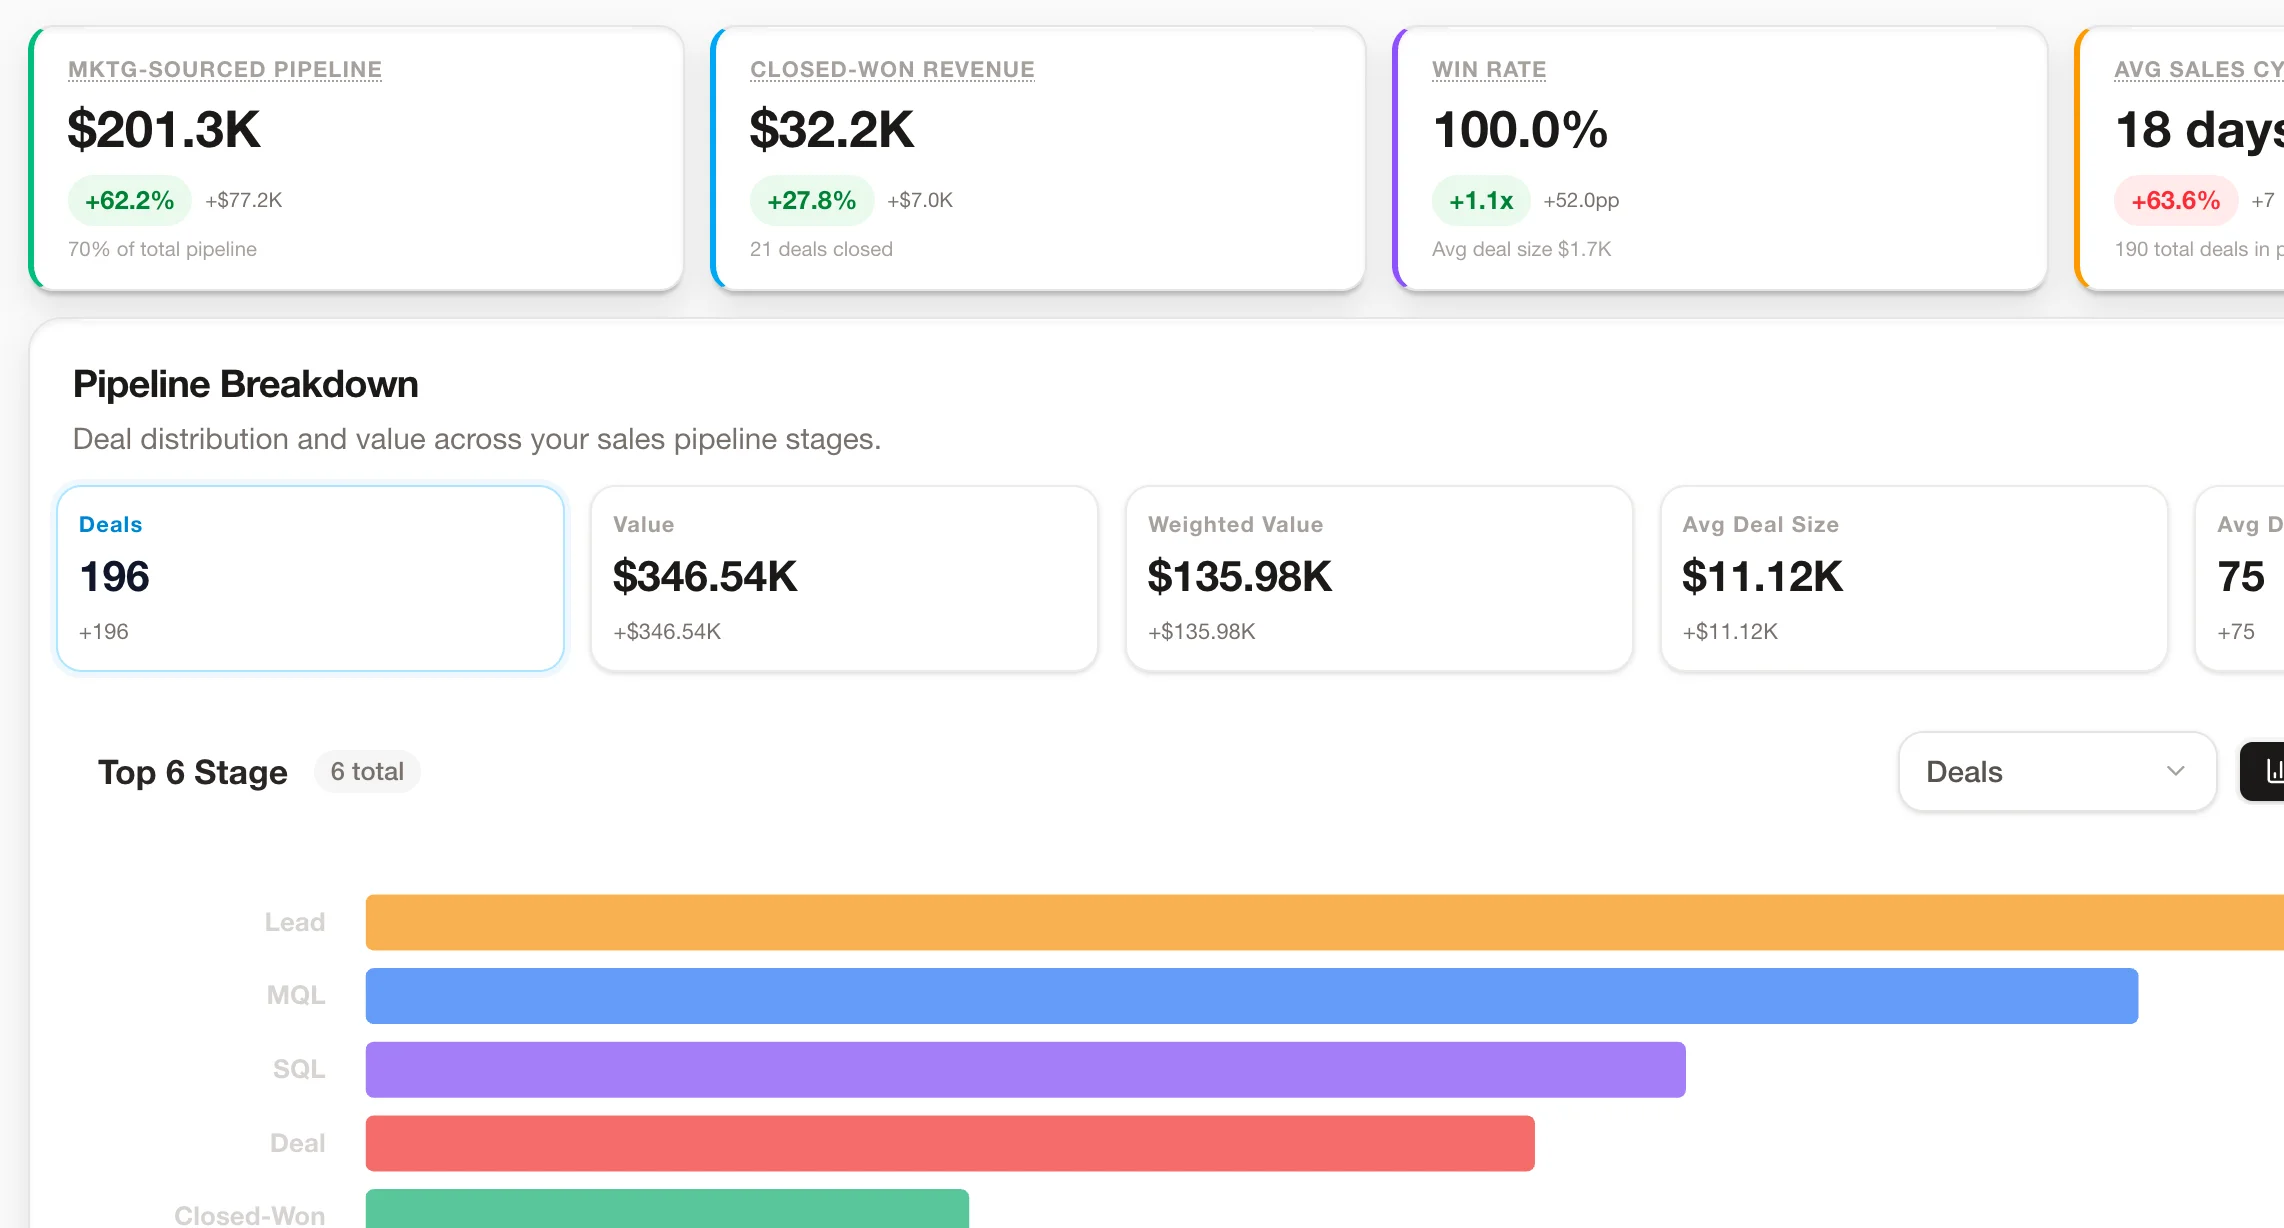Image resolution: width=2284 pixels, height=1228 pixels.
Task: Click the '100.0%' win rate value
Action: coord(1520,130)
